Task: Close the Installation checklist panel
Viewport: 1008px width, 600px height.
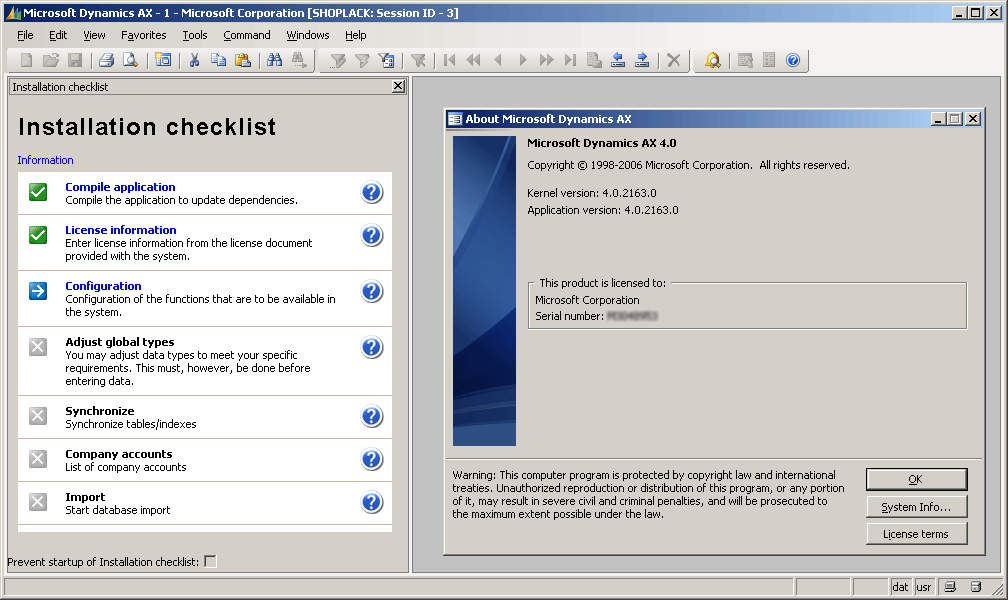Action: [399, 86]
